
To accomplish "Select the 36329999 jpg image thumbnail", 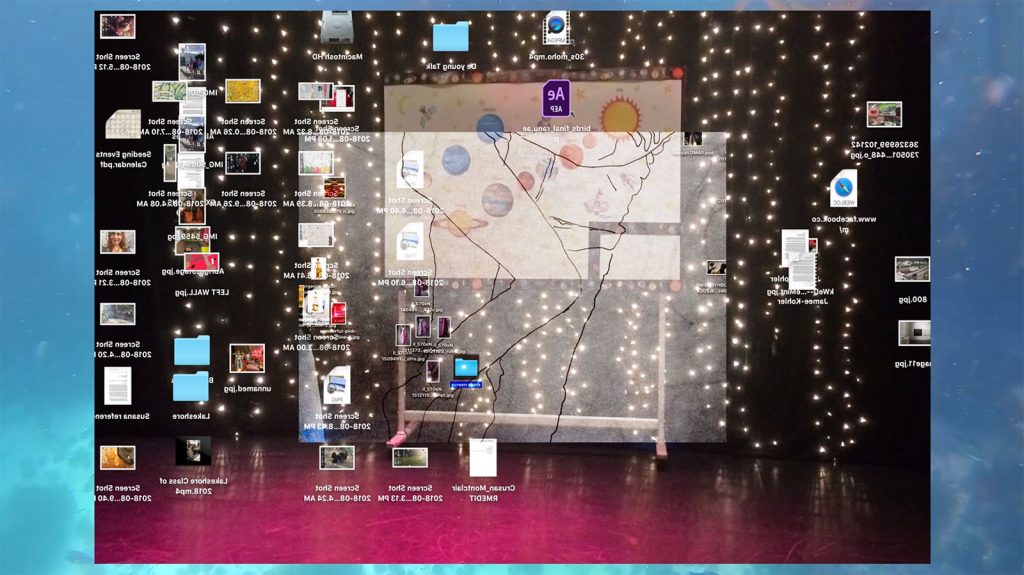I will tap(884, 114).
